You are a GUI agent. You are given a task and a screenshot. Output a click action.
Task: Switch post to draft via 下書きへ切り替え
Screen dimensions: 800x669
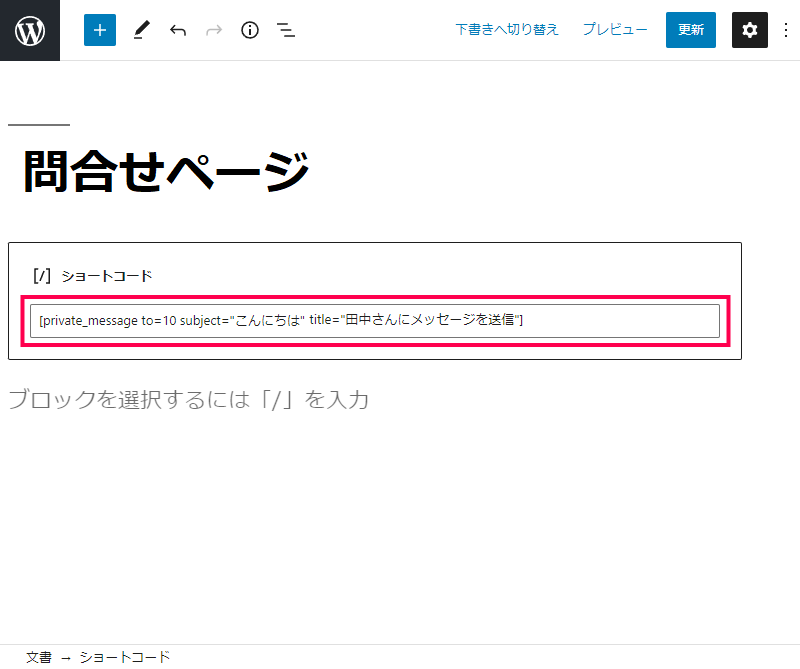(x=507, y=30)
